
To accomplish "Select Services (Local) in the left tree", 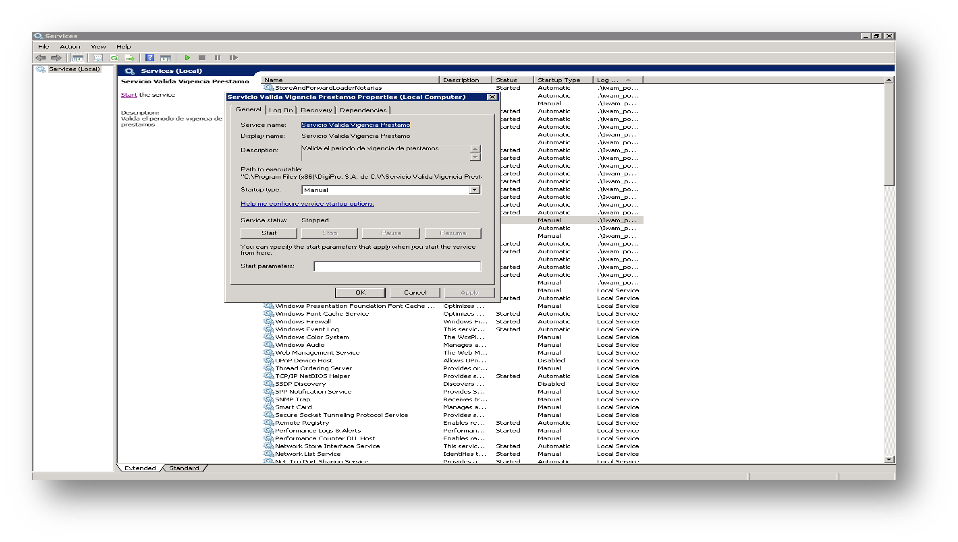I will 73,70.
